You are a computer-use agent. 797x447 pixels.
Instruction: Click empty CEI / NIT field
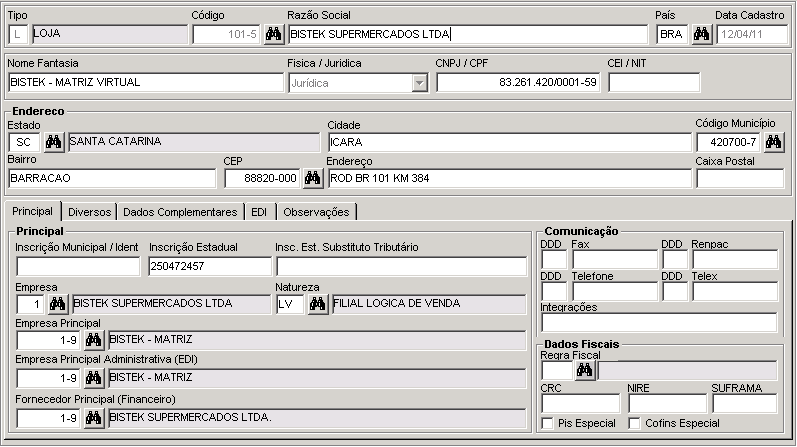(x=654, y=82)
